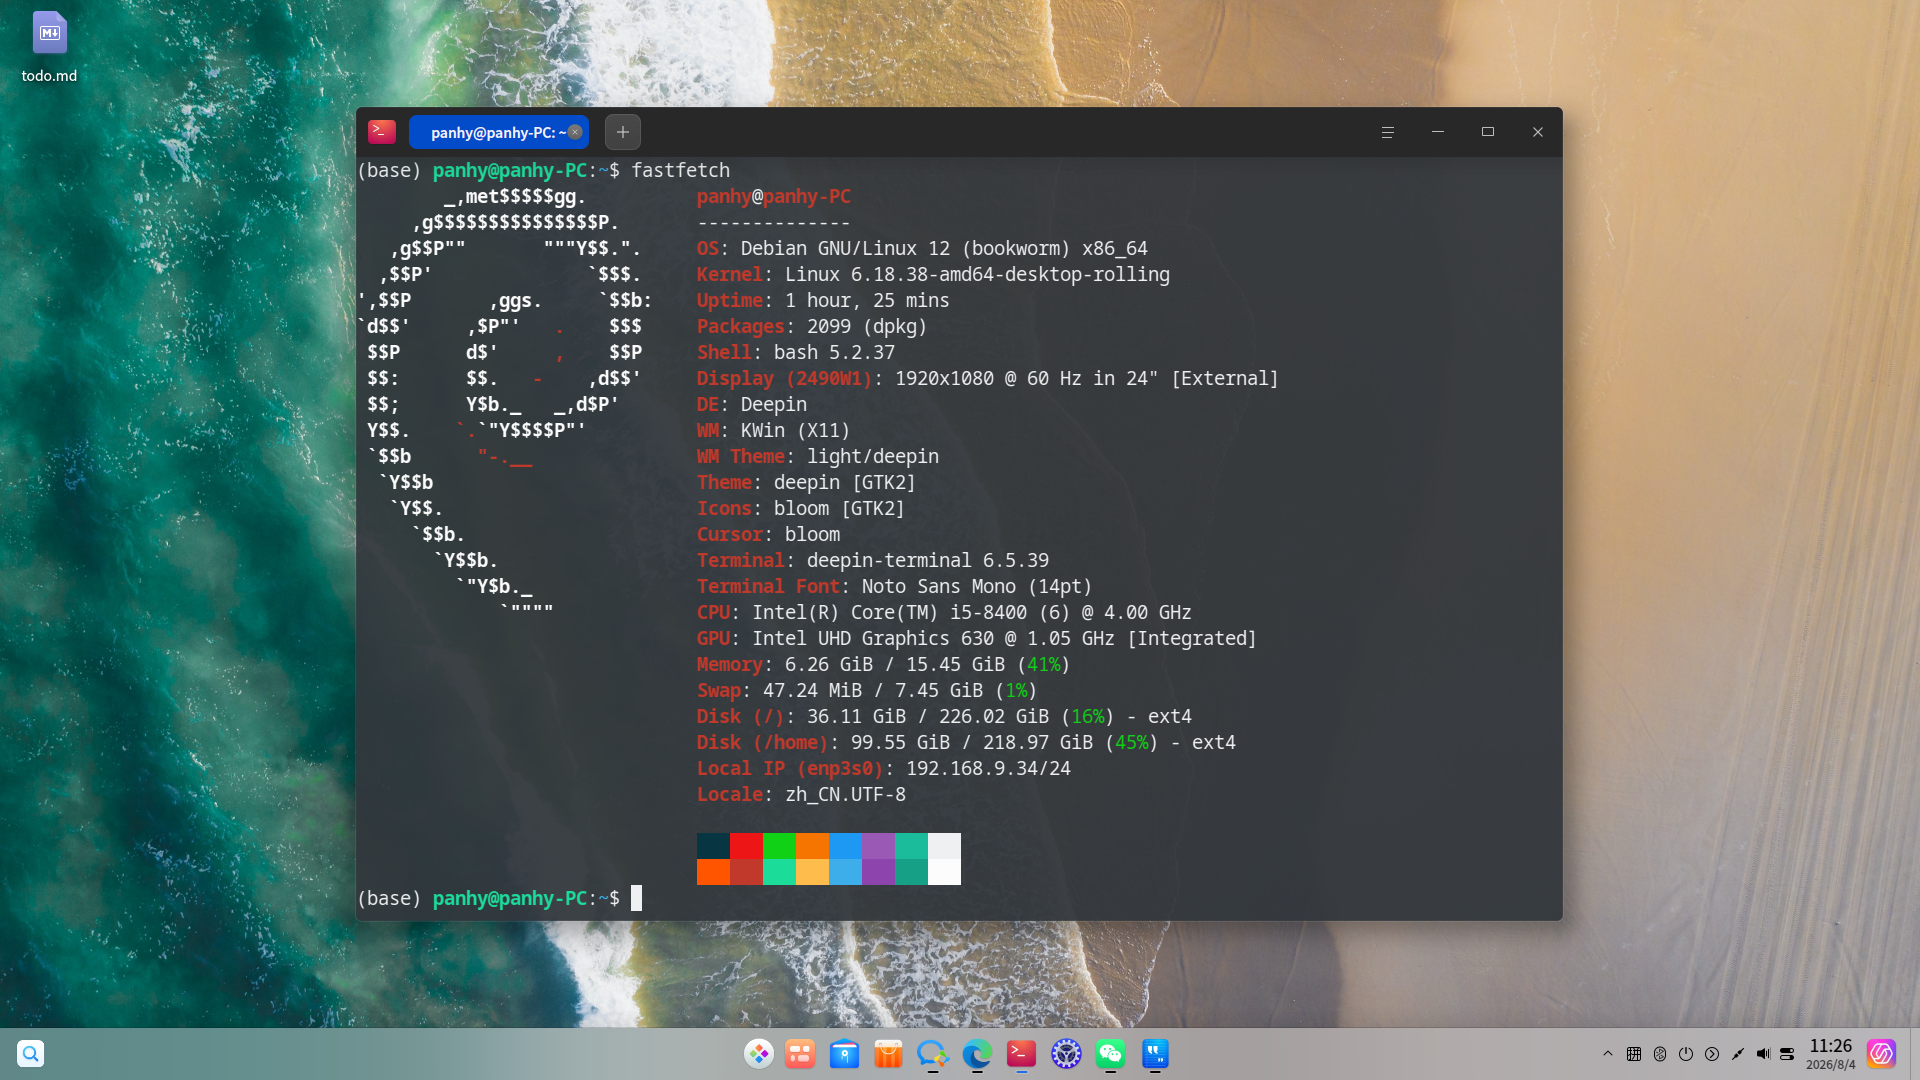Expand the system tray hidden icons arrow
The height and width of the screenshot is (1080, 1920).
(x=1608, y=1054)
